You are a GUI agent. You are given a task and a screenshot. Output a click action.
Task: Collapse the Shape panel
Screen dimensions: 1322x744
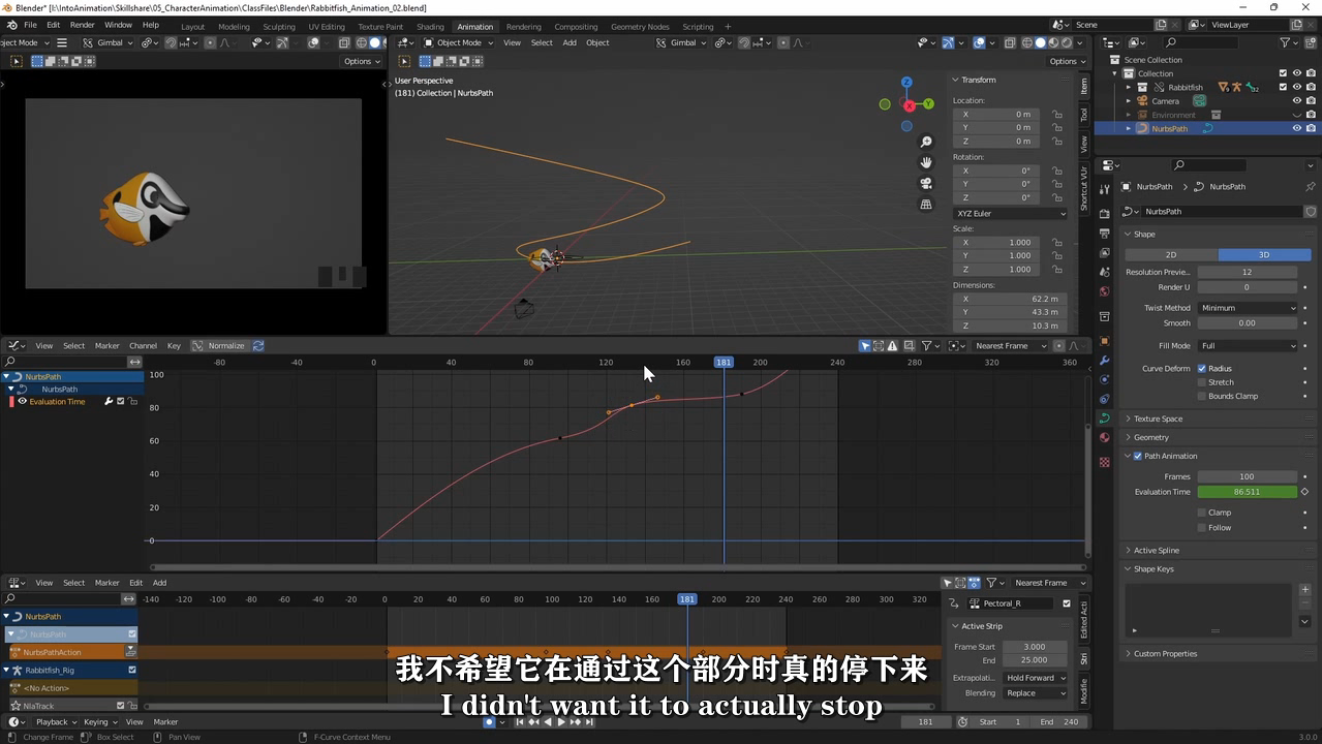1144,234
